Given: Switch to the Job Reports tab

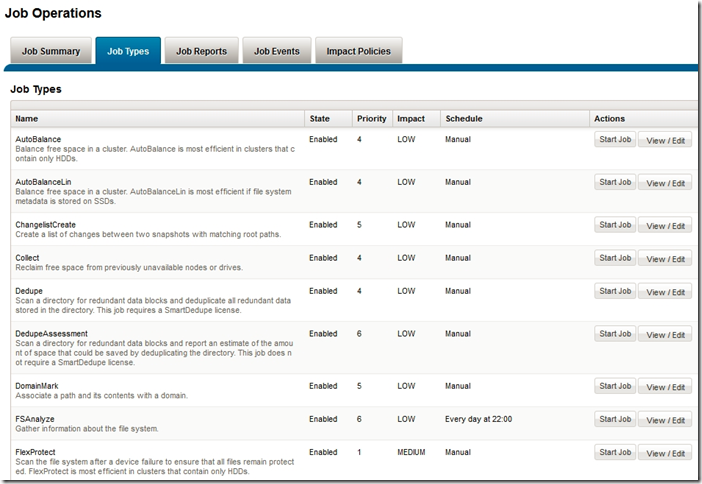Looking at the screenshot, I should pos(201,51).
